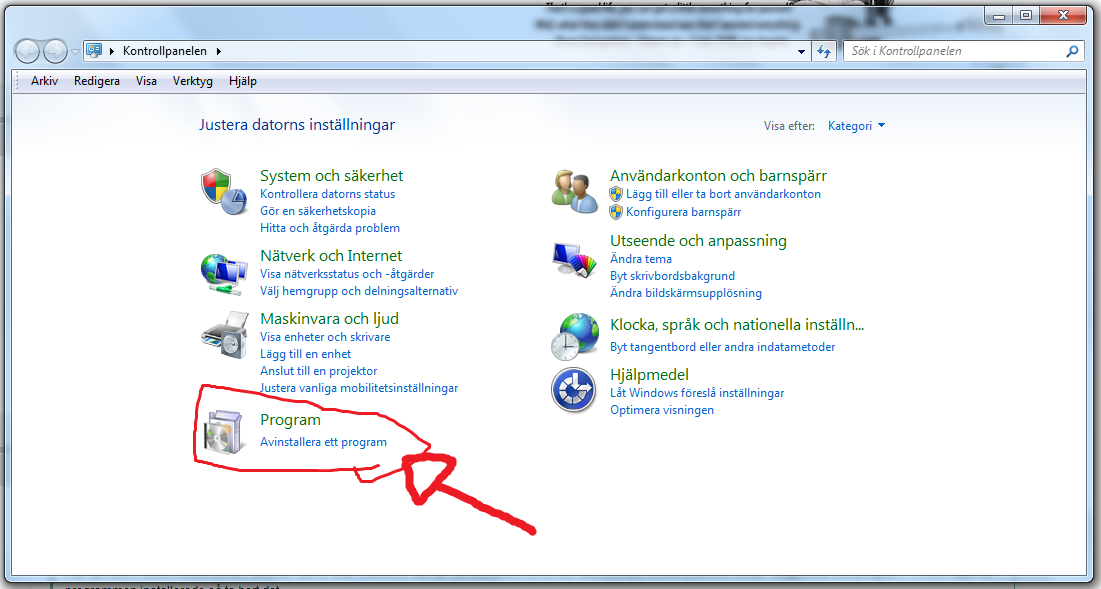This screenshot has height=589, width=1101.
Task: Select the Kontrollpanelen breadcrumb
Action: pyautogui.click(x=165, y=51)
